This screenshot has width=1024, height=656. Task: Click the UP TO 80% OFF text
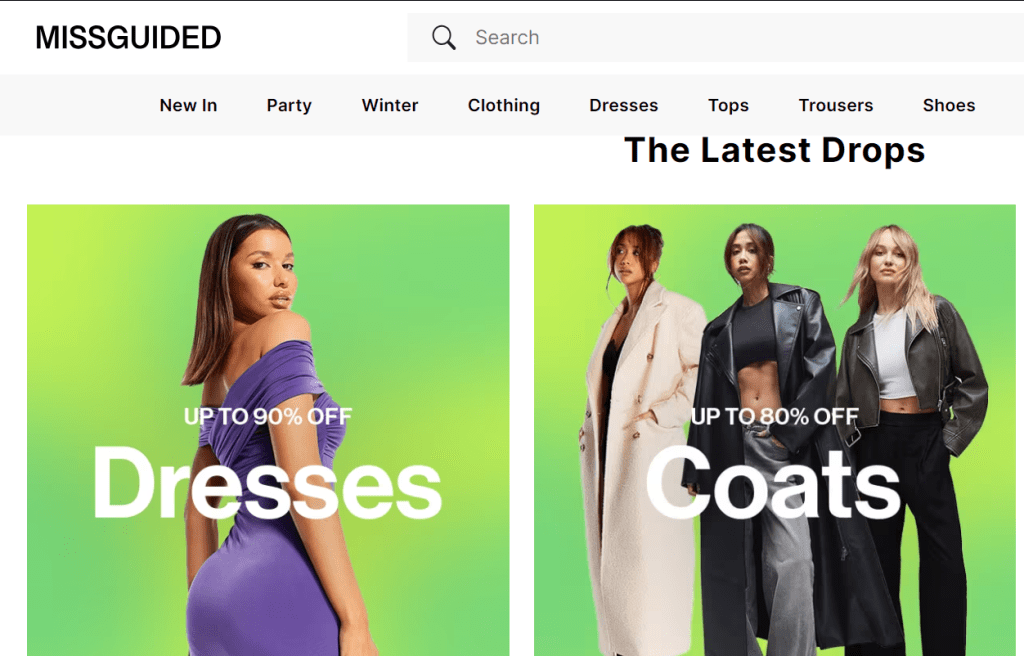pos(775,416)
